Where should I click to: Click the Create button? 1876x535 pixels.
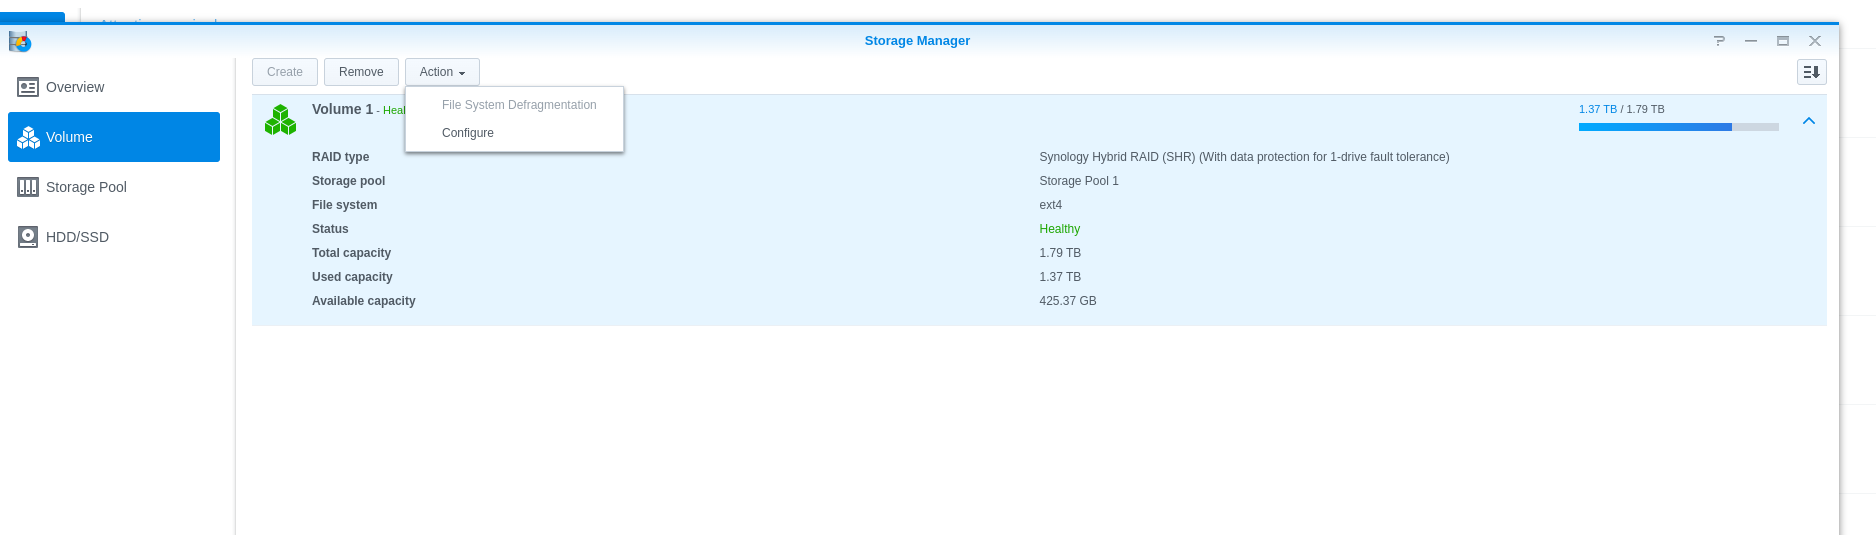tap(285, 72)
